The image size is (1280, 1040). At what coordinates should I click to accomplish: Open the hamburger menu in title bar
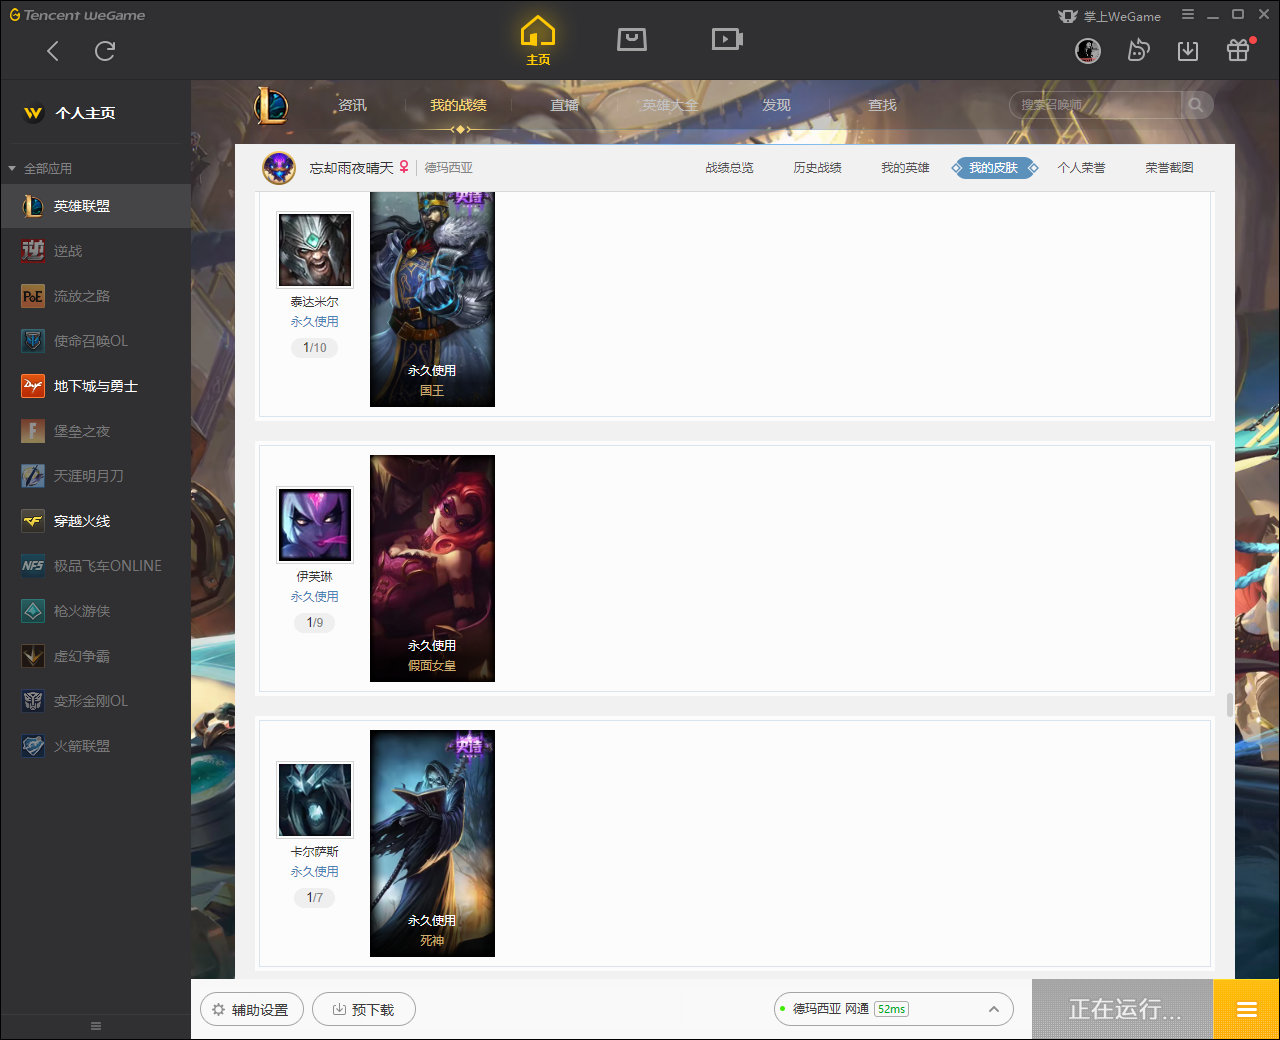tap(1188, 15)
